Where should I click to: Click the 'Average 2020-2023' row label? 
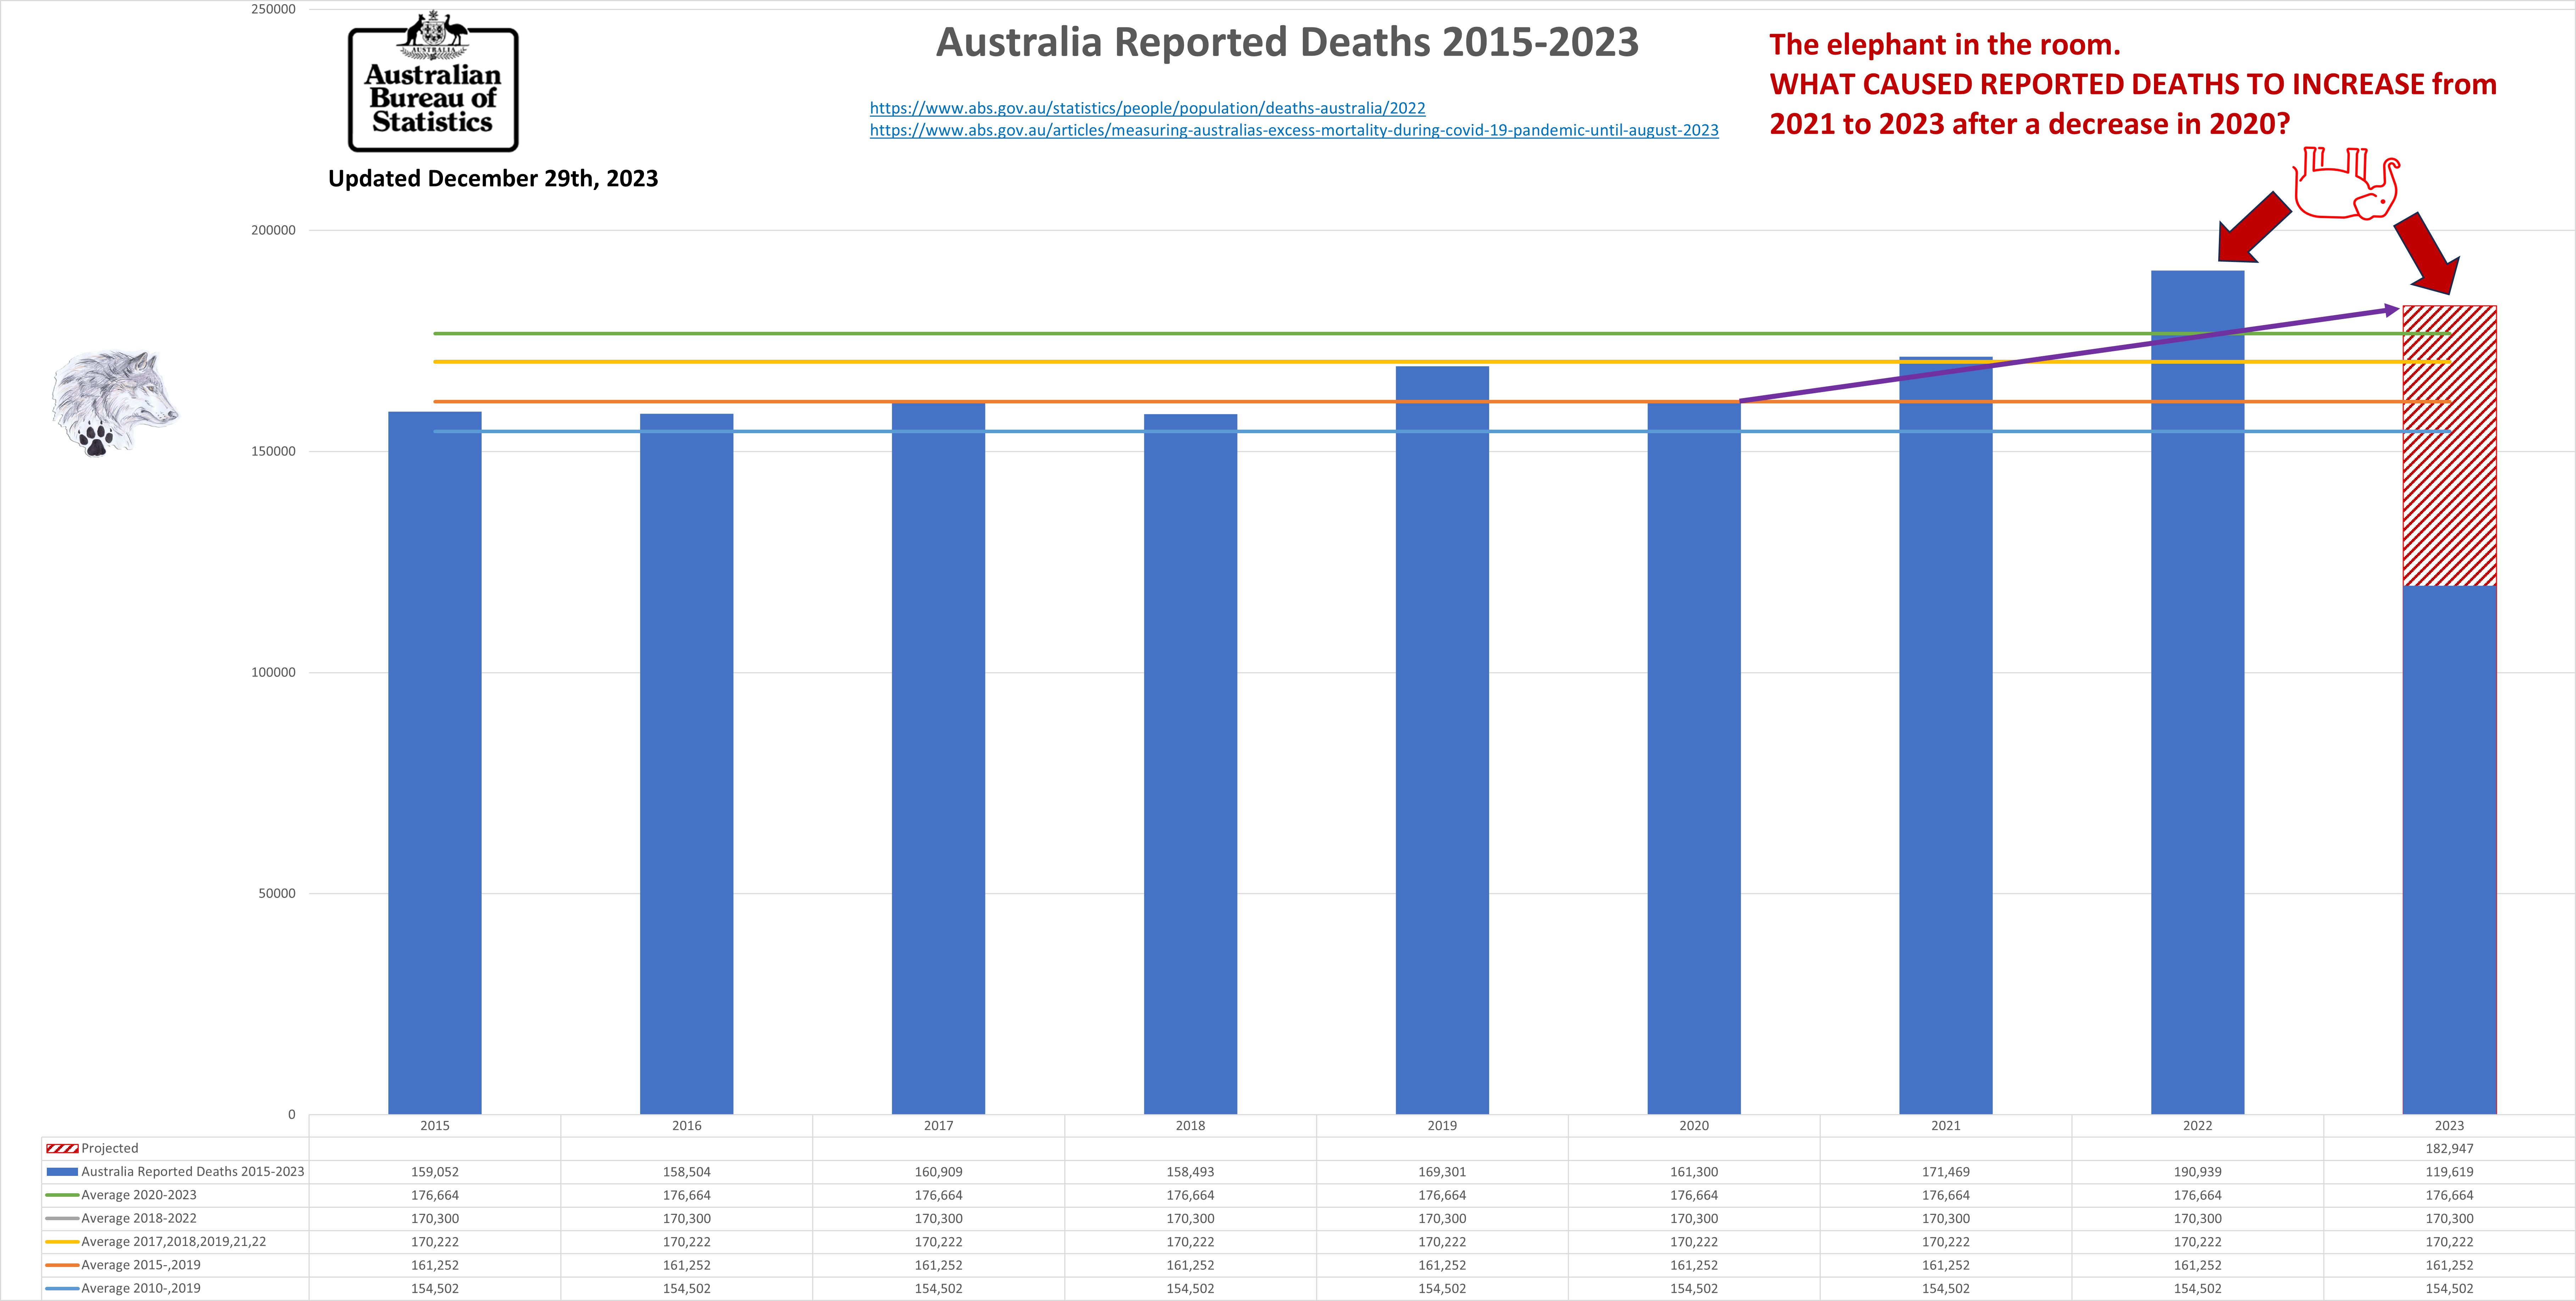[139, 1195]
